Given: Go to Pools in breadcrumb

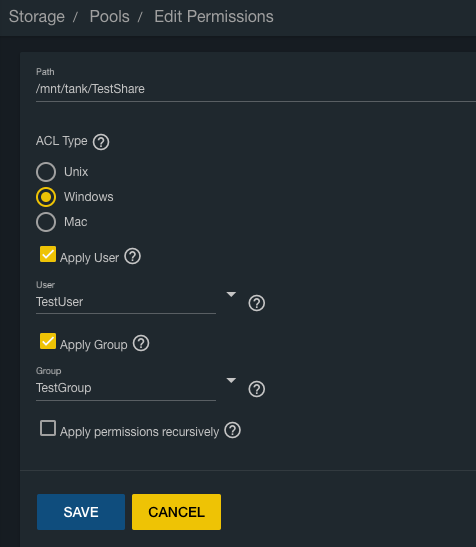Looking at the screenshot, I should (x=110, y=16).
